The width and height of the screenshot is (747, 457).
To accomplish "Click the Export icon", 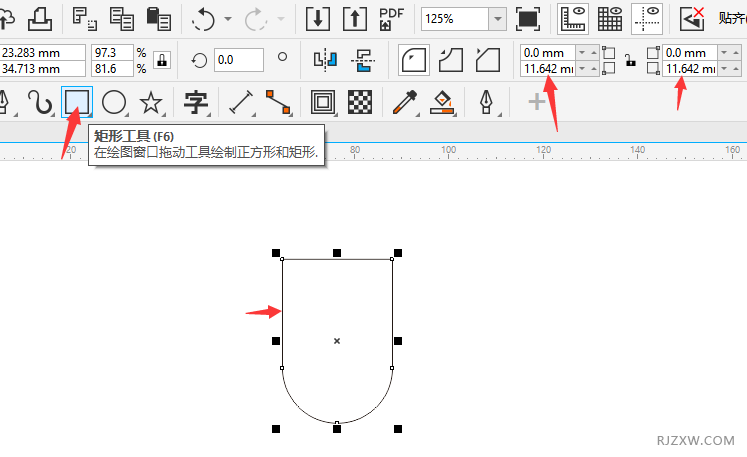I will point(355,19).
